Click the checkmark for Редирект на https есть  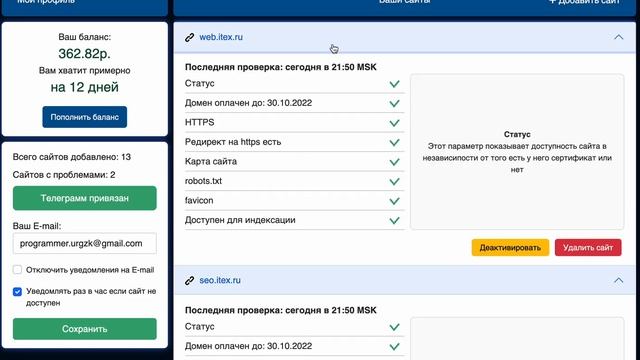394,142
